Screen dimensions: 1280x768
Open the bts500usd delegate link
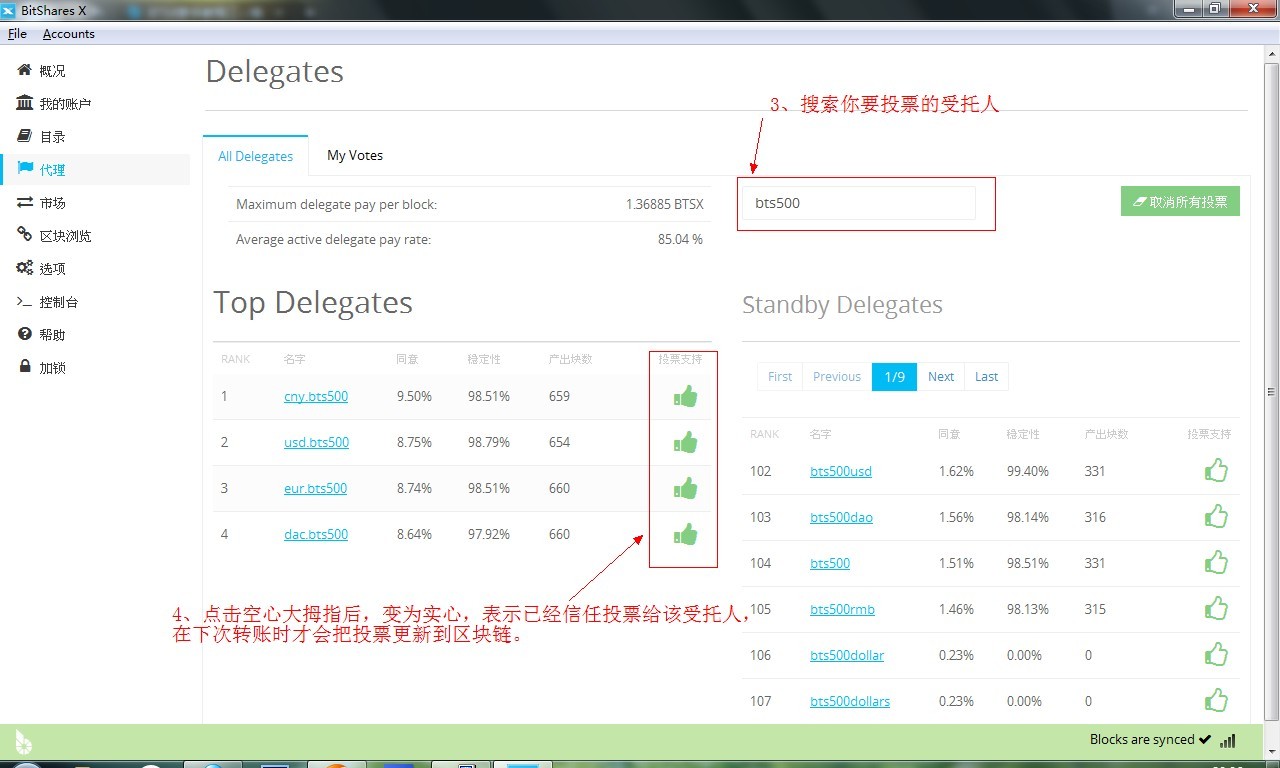[x=841, y=470]
